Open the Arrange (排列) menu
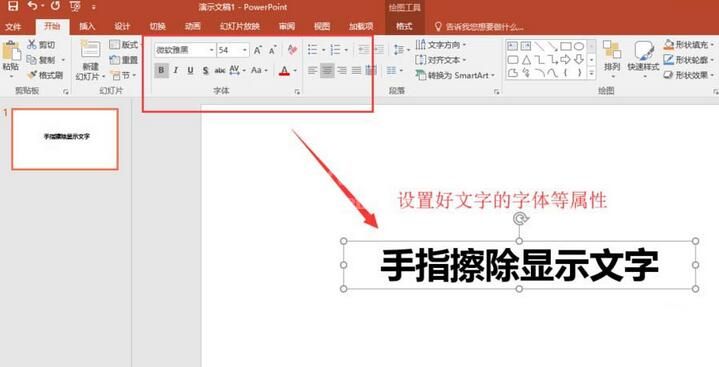Screen dimensions: 719x367 612,60
